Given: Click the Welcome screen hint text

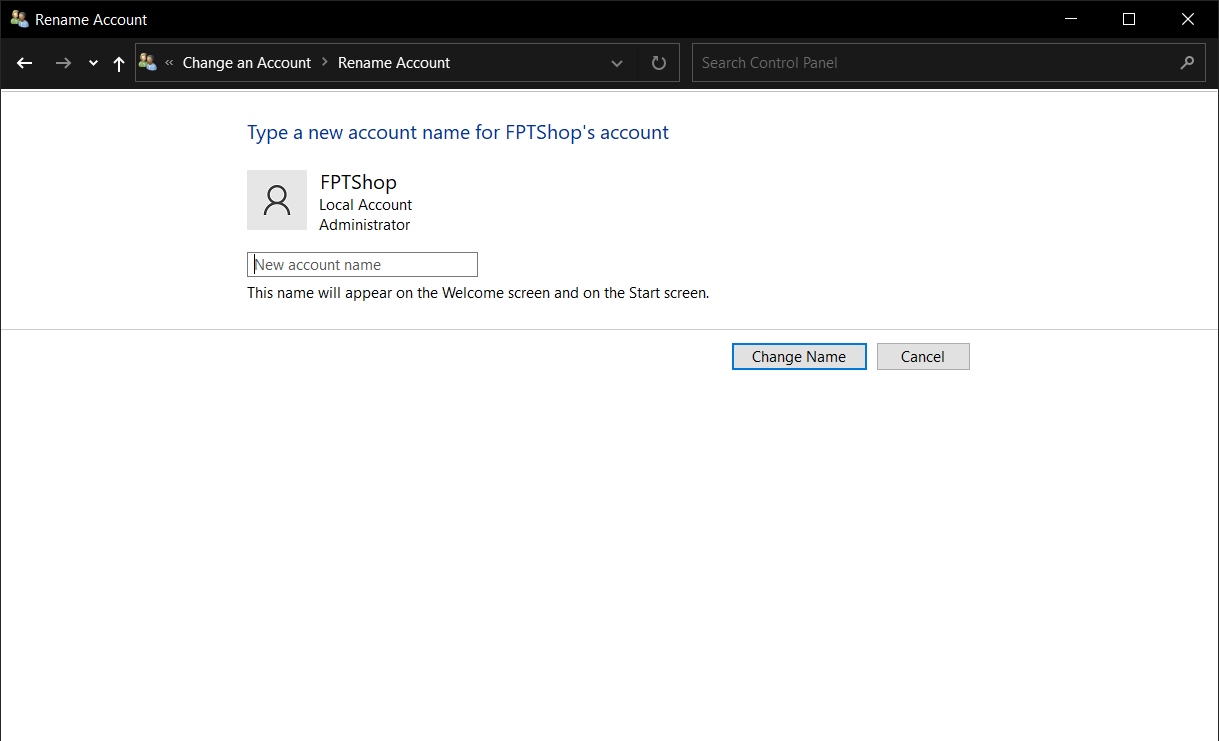Looking at the screenshot, I should click(x=478, y=293).
